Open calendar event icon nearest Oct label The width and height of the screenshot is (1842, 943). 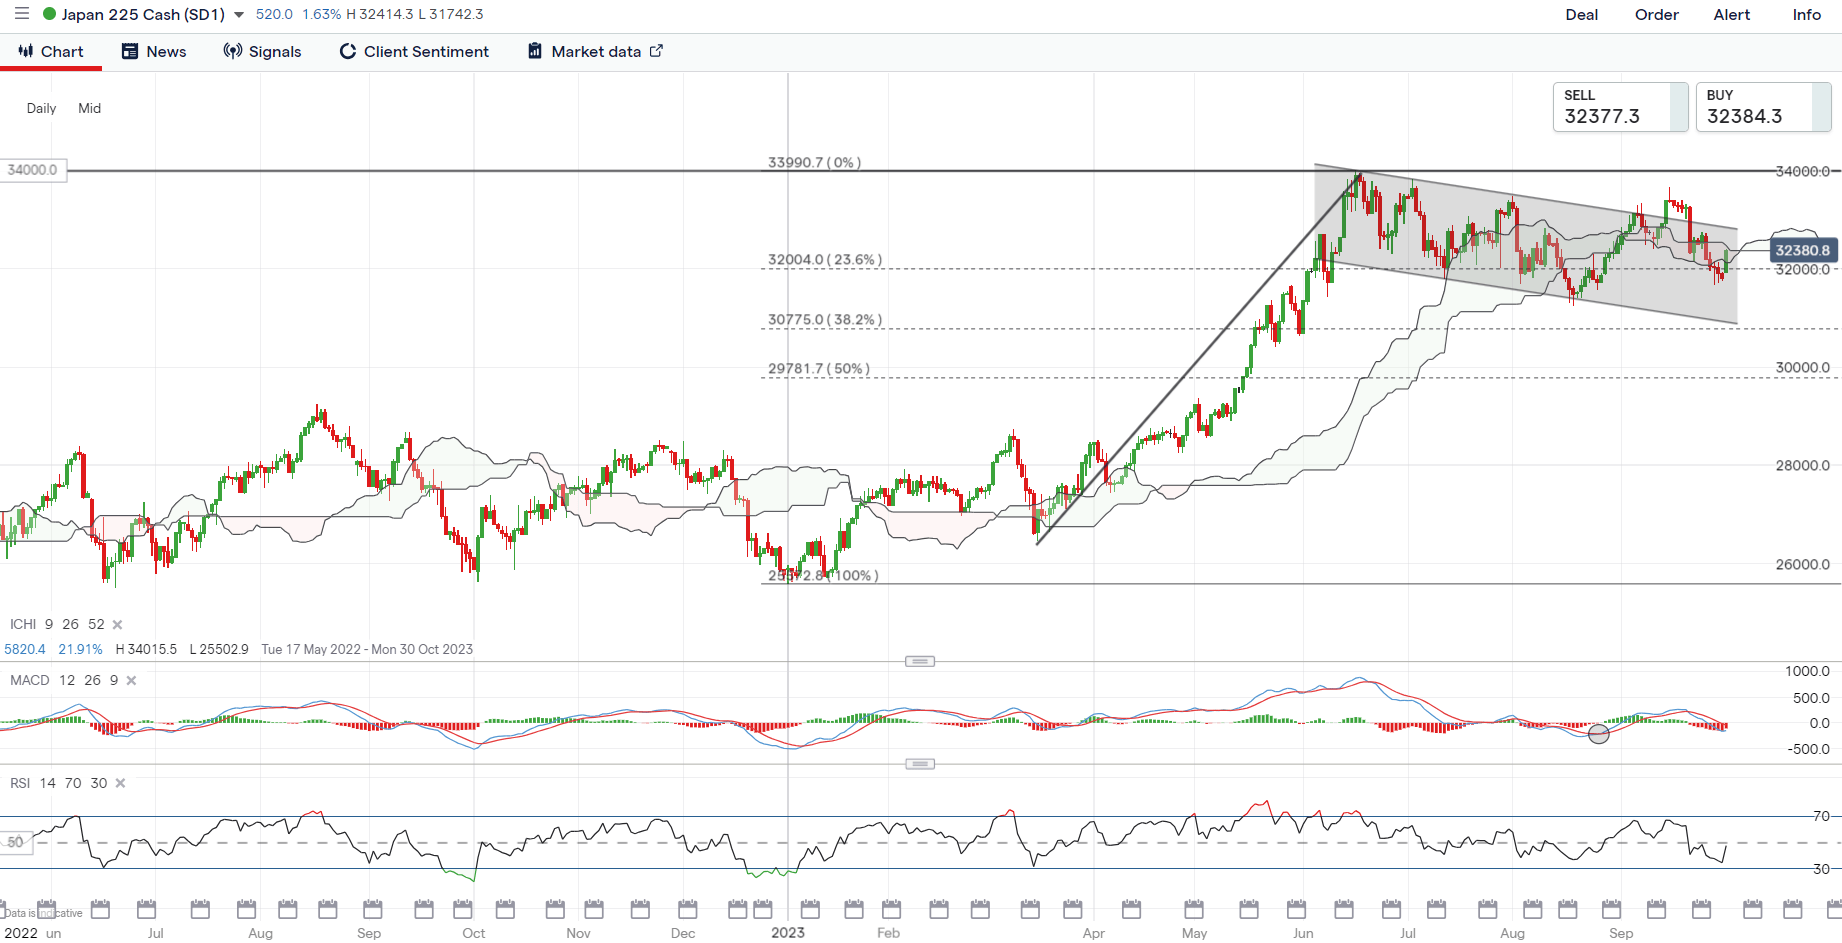coord(463,909)
